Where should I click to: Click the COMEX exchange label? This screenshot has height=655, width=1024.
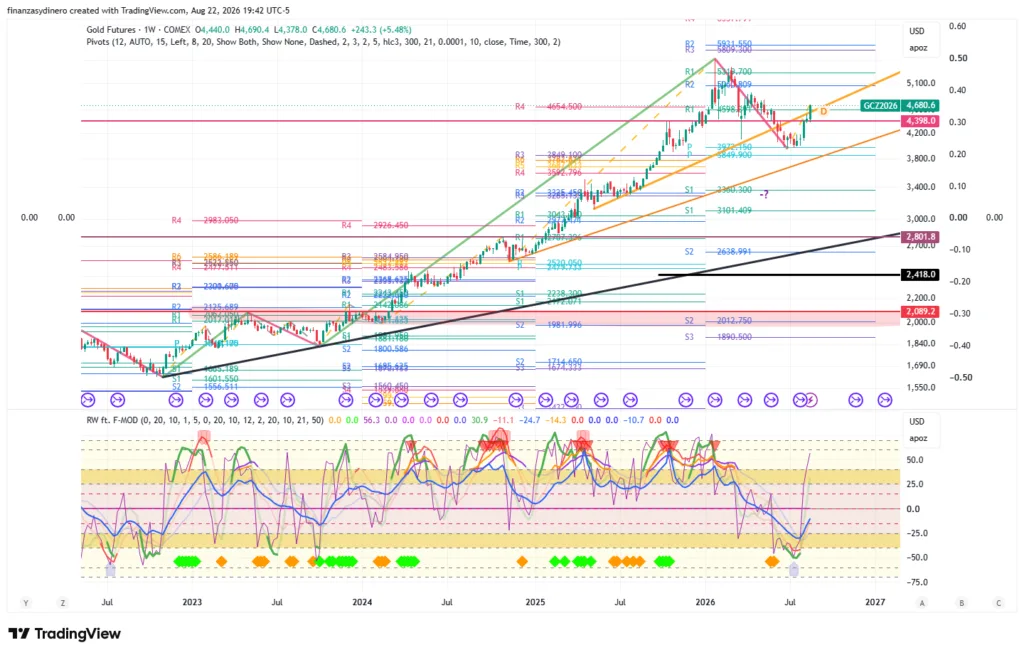pos(176,30)
